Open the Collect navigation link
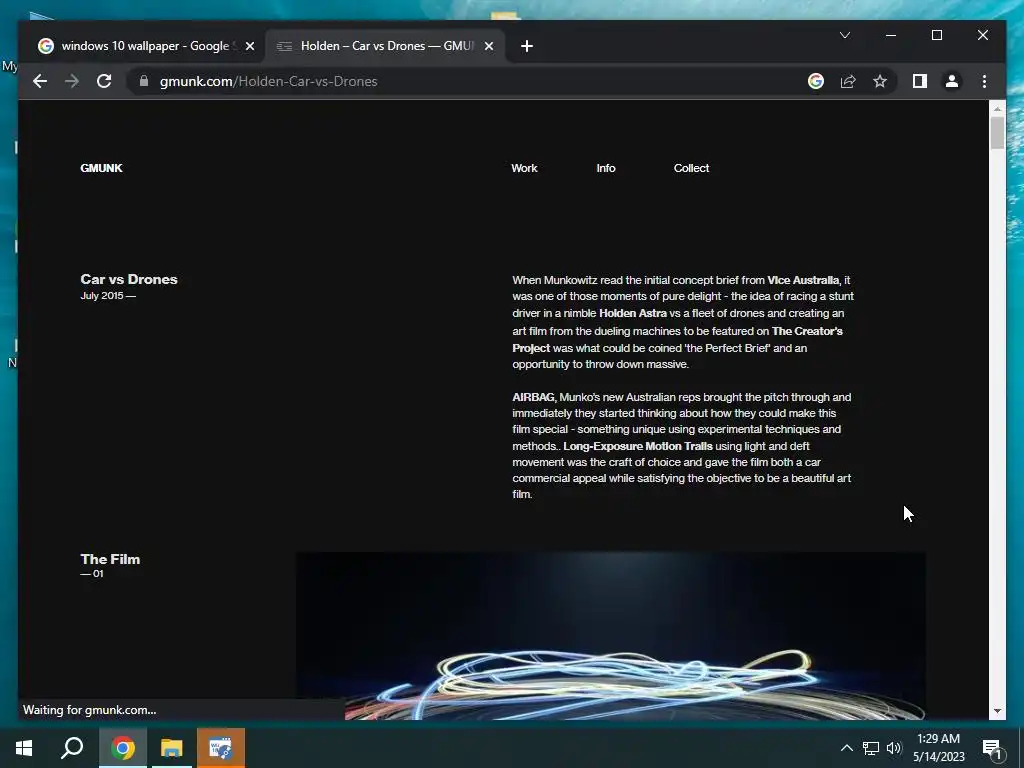This screenshot has width=1024, height=768. coord(691,168)
